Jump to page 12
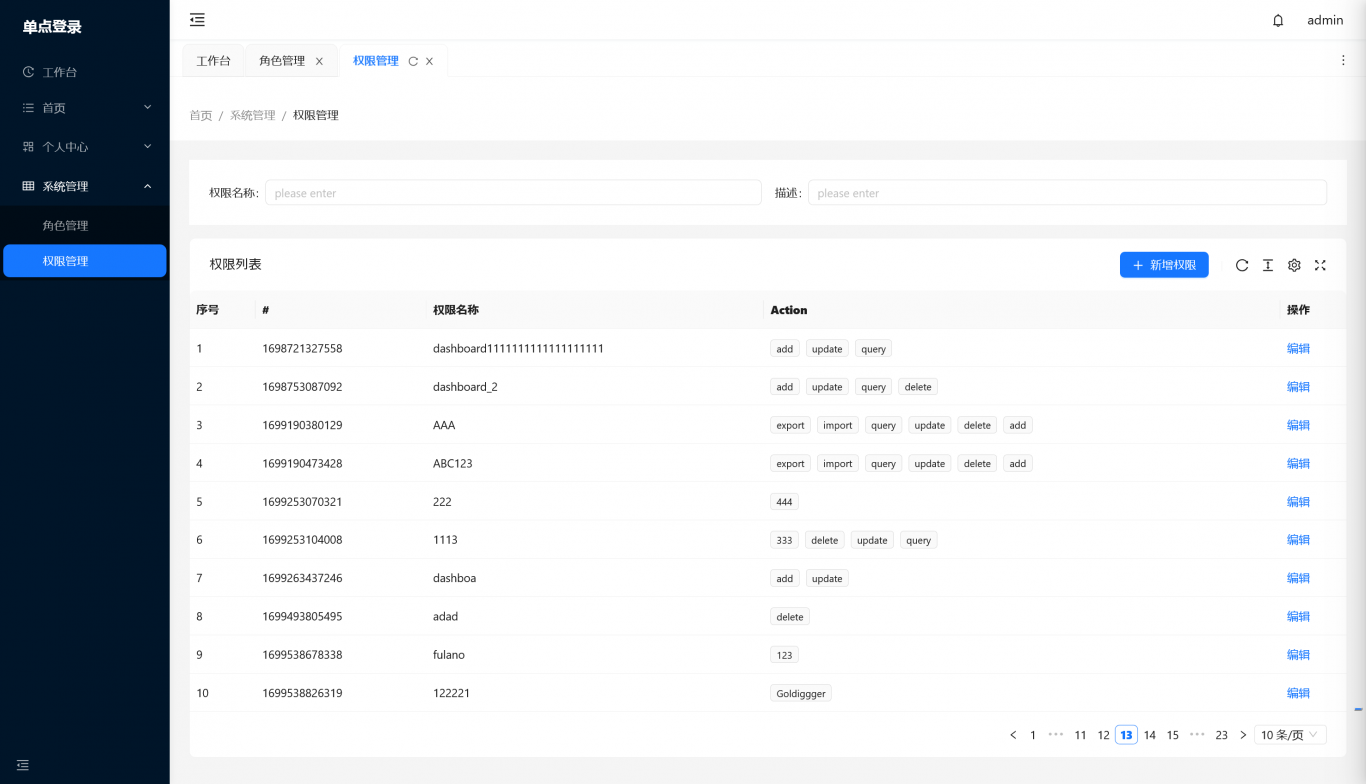 click(1103, 735)
